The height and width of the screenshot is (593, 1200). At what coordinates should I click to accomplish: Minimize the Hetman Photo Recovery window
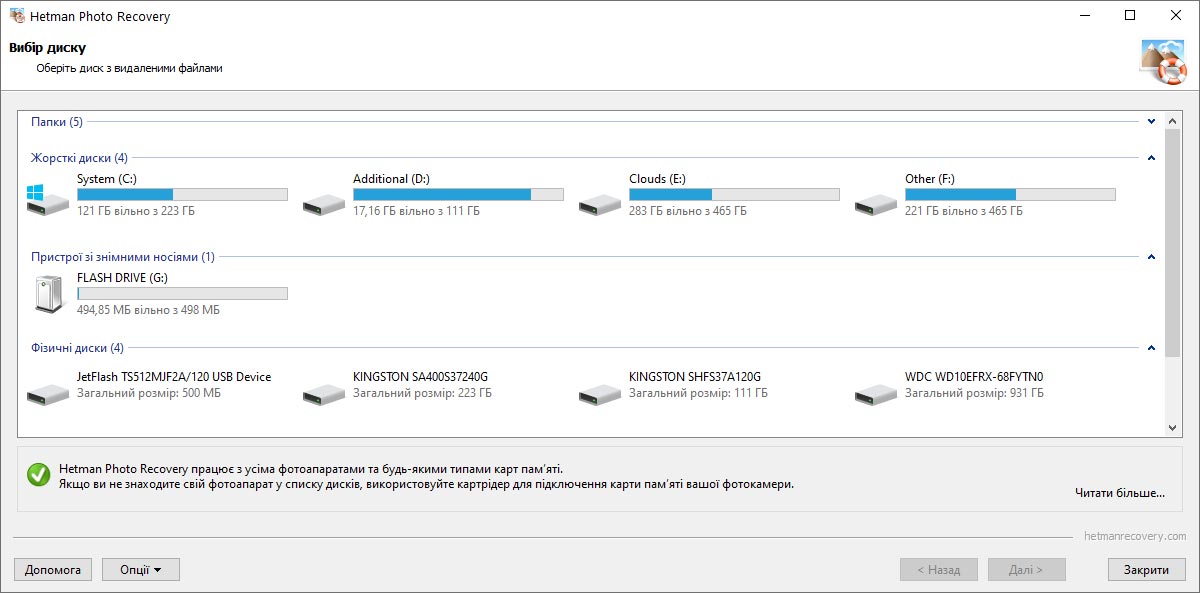pyautogui.click(x=1084, y=15)
